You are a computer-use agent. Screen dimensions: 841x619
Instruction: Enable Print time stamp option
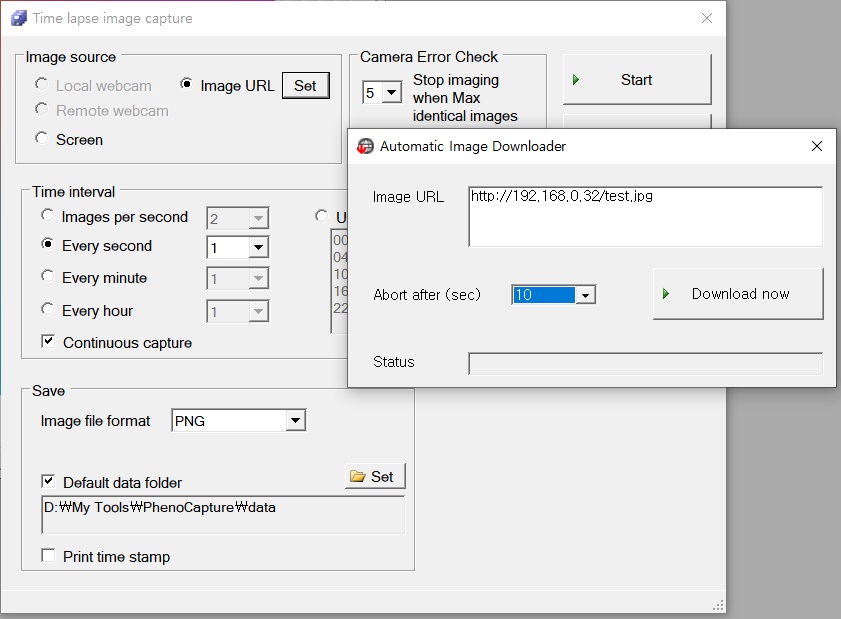48,556
